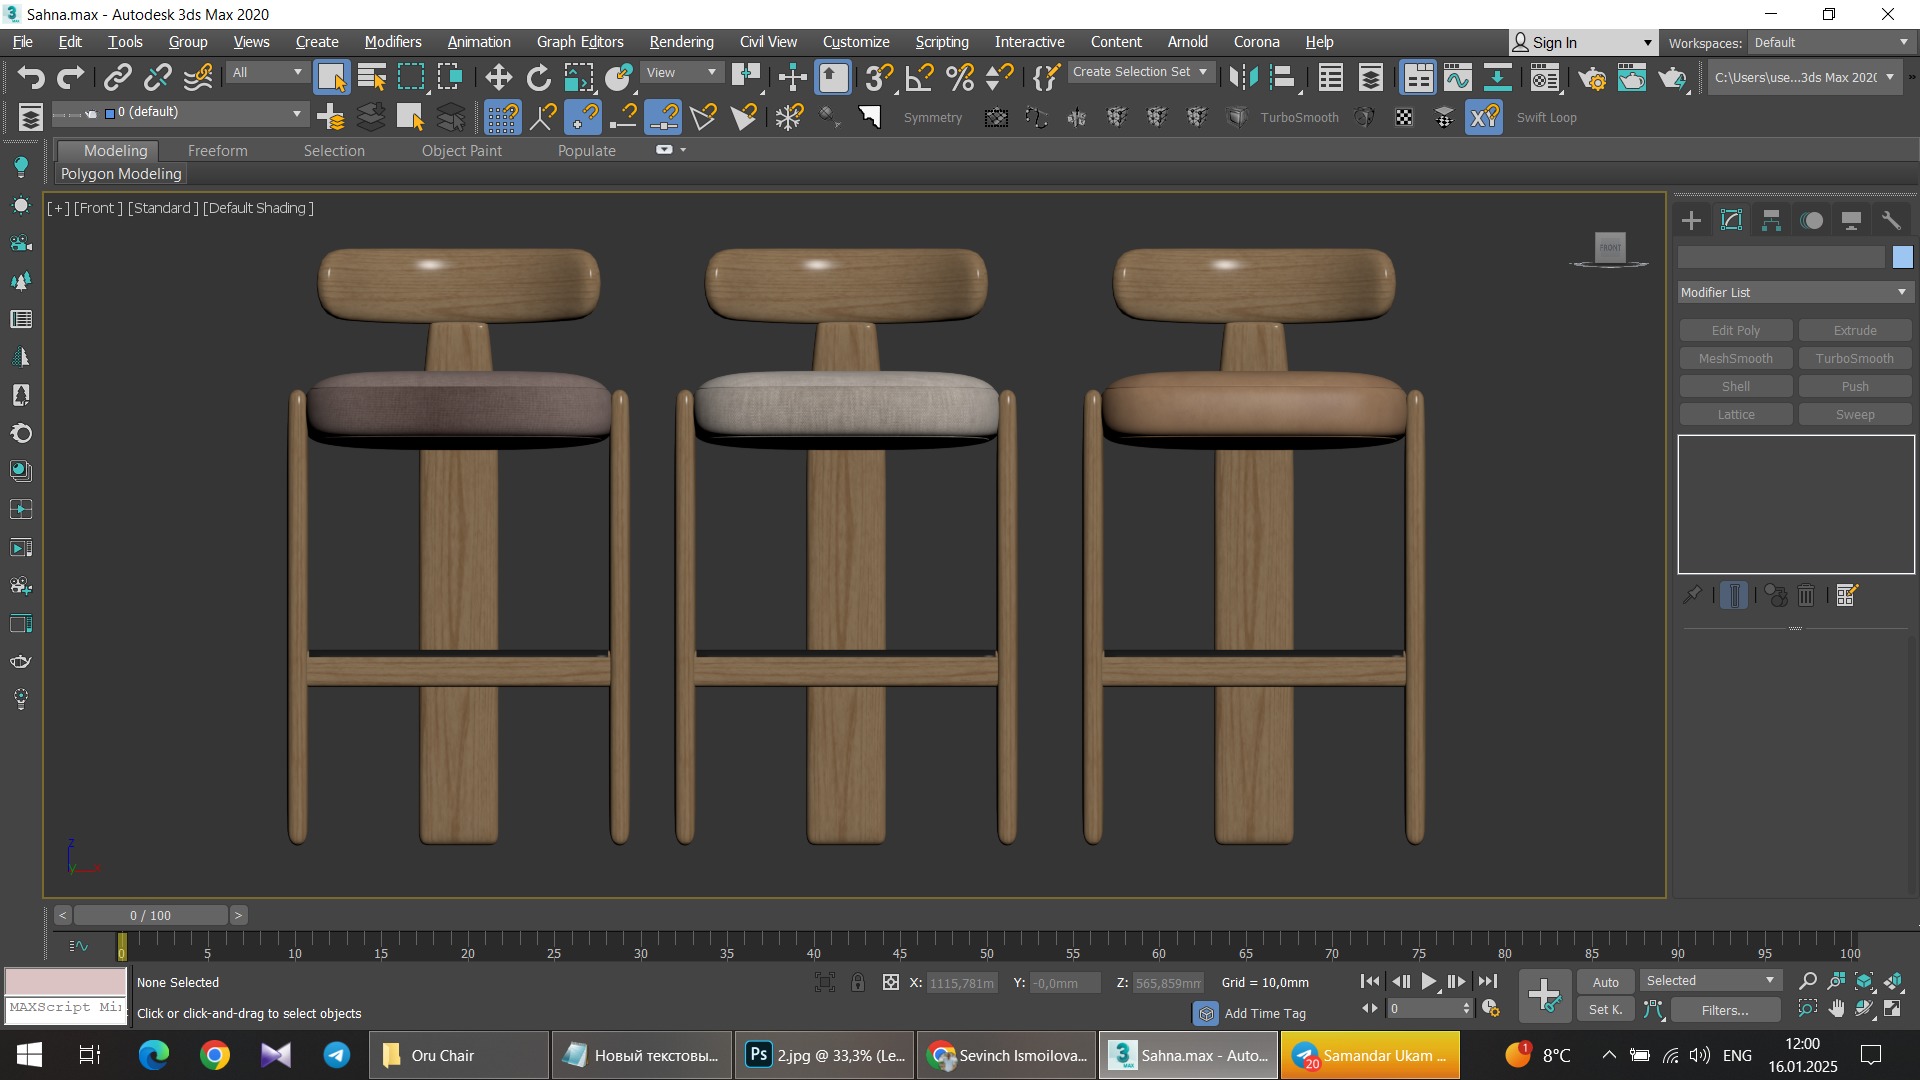Toggle the Angle Snap icon
This screenshot has width=1920, height=1080.
click(920, 77)
